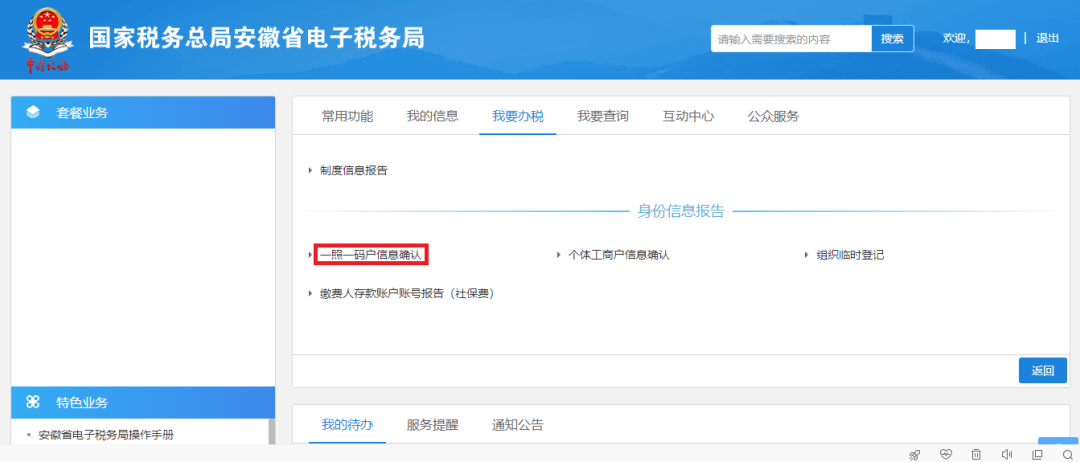Click the China Taxation emblem logo

(x=47, y=39)
